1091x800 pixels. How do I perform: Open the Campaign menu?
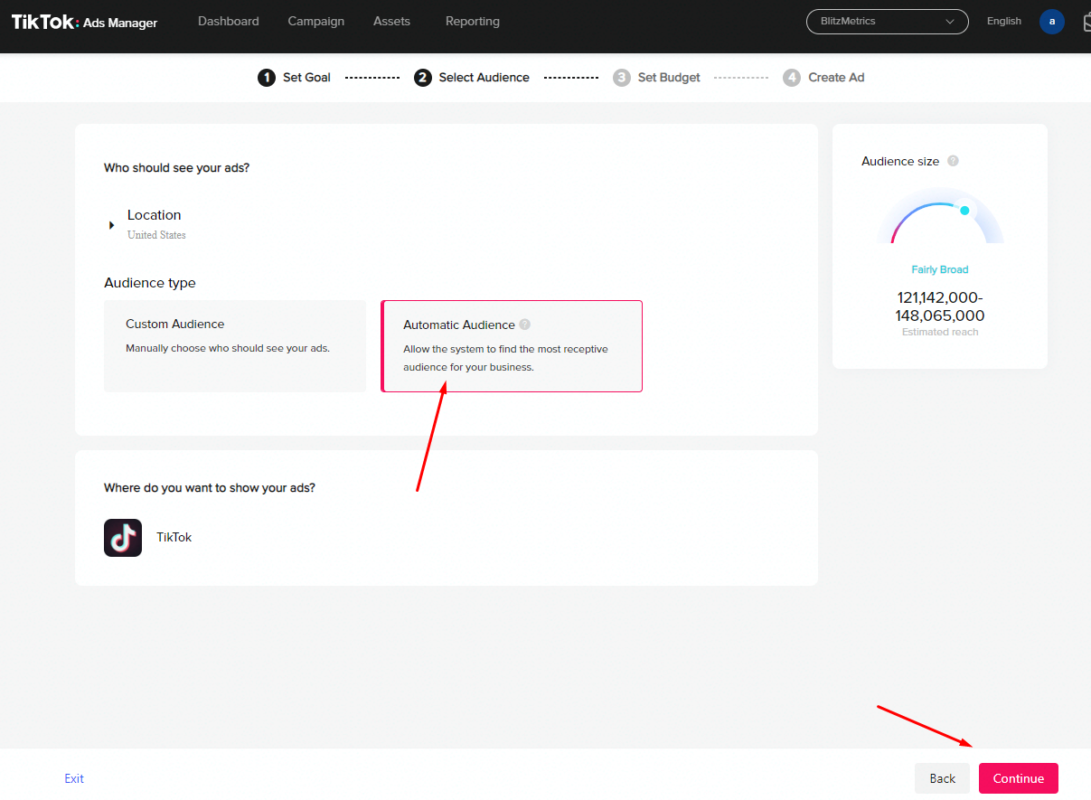point(316,22)
